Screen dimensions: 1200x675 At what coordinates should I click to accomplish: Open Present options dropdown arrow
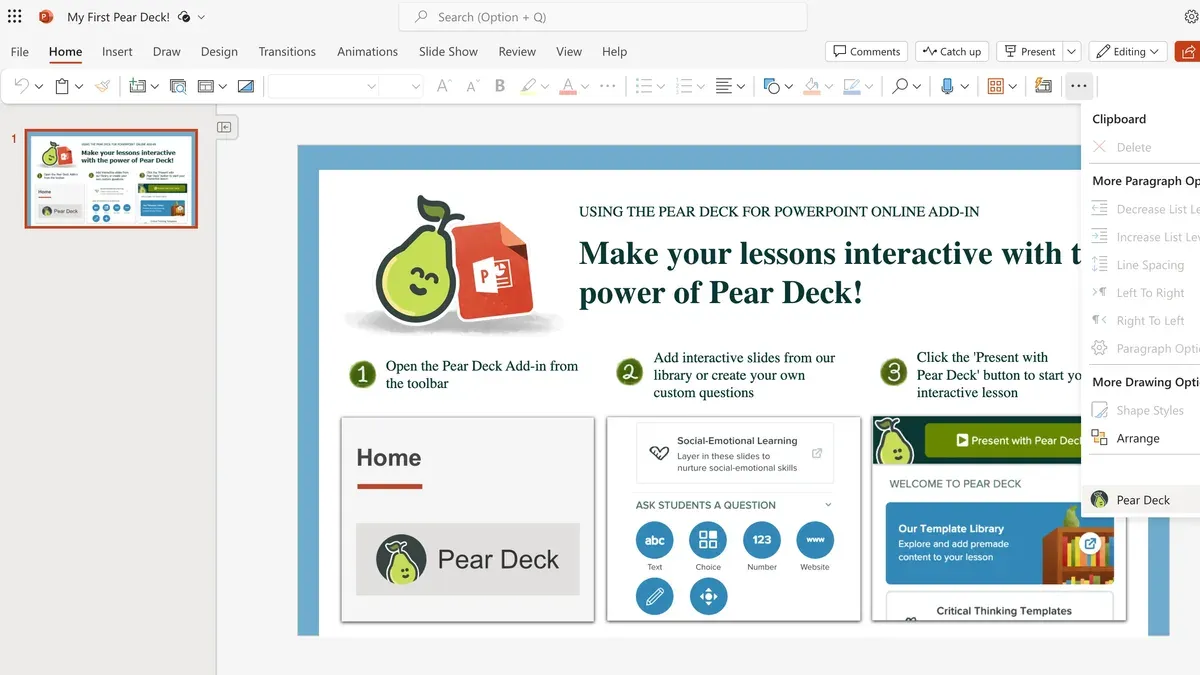tap(1071, 51)
